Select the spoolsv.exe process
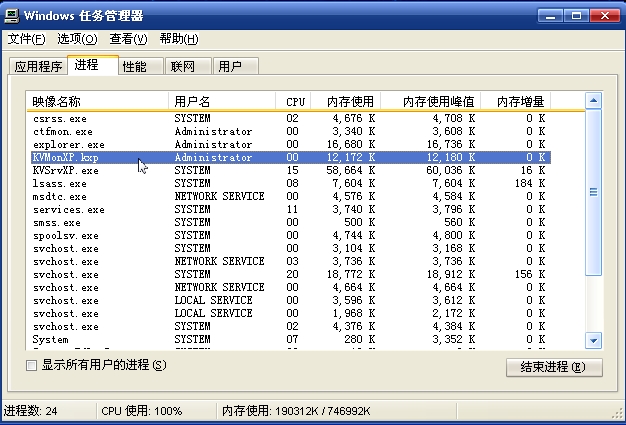Screen dimensions: 626x425 pos(289,235)
